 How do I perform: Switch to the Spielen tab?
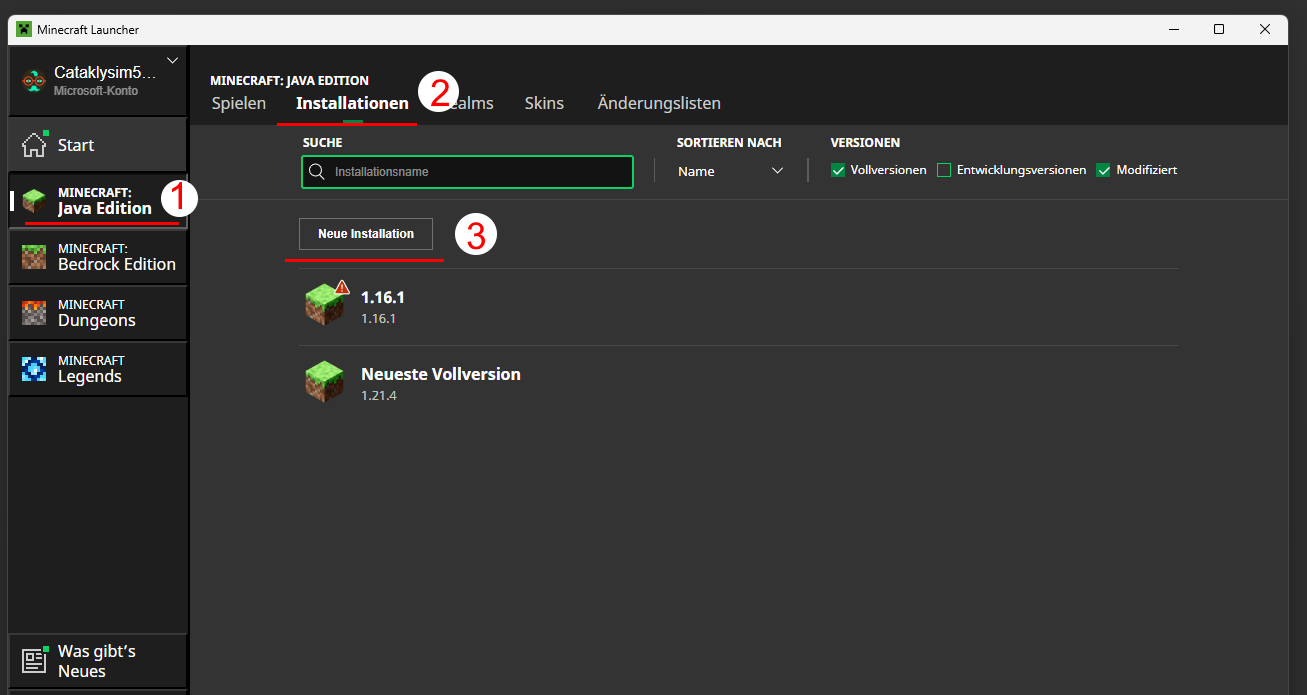point(239,103)
